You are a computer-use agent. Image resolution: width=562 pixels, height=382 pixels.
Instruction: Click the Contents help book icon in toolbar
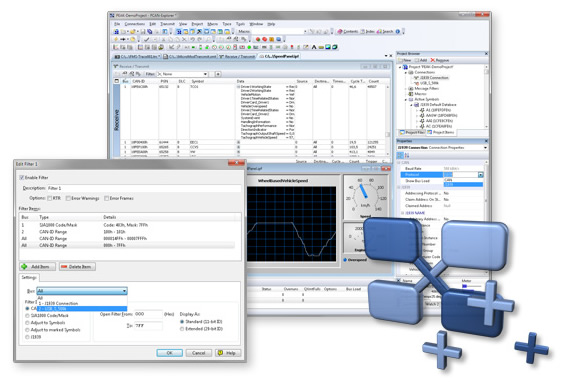tap(340, 32)
